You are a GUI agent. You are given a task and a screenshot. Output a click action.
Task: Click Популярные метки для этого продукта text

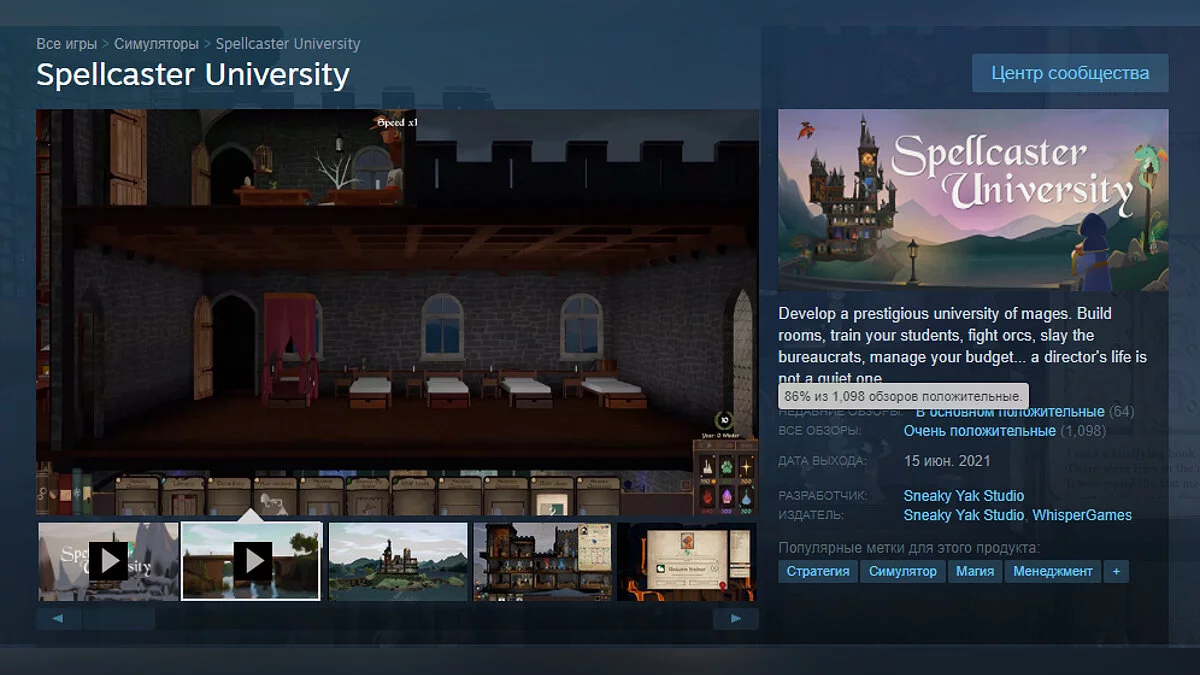(x=909, y=547)
